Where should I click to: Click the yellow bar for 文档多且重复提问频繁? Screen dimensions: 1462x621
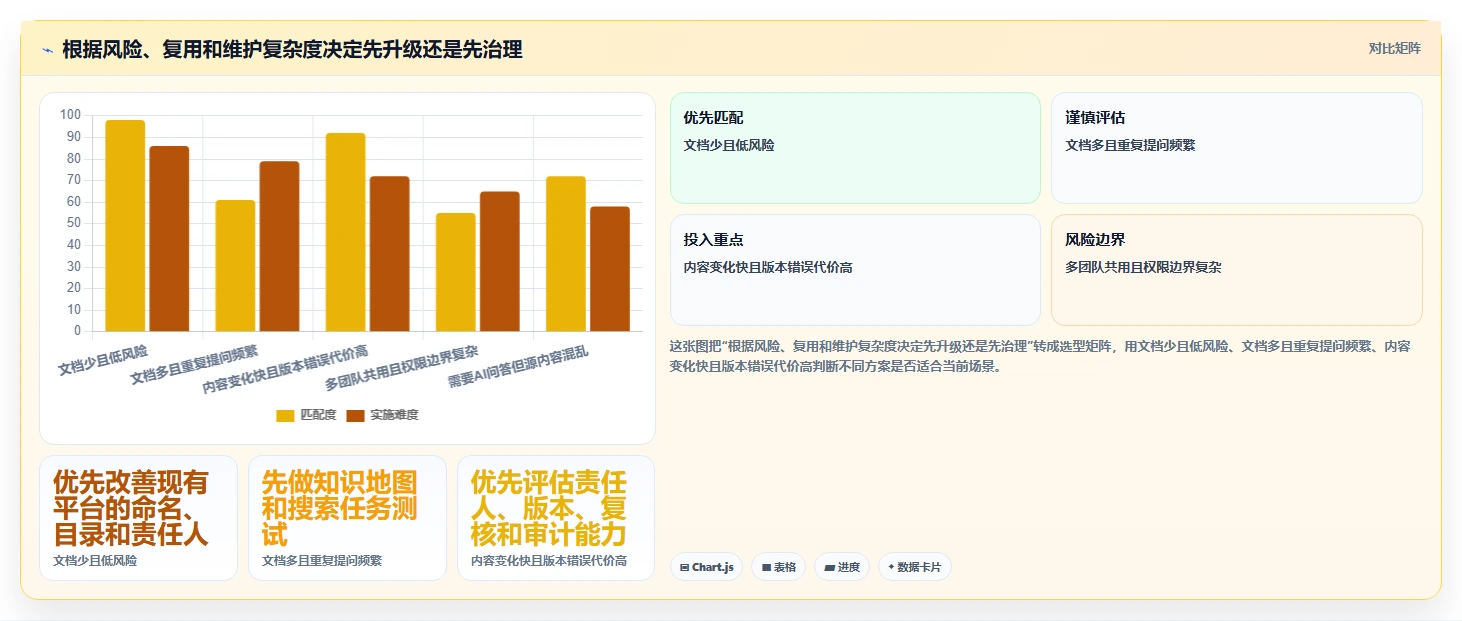[x=235, y=265]
